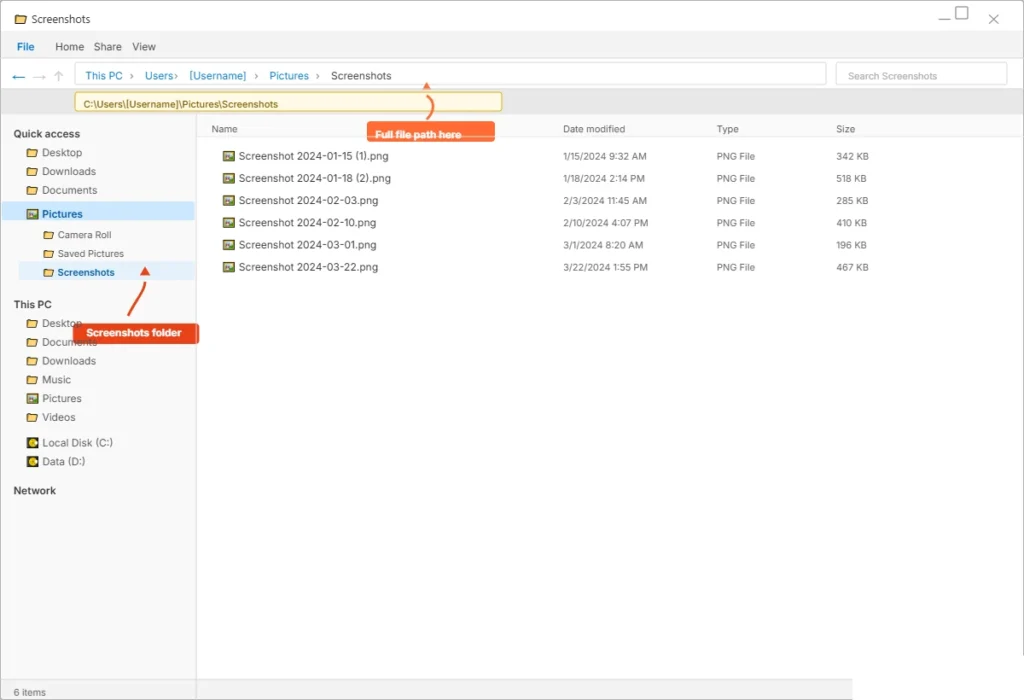1024x700 pixels.
Task: Expand the chevron after Pictures in breadcrumb
Action: tap(318, 76)
